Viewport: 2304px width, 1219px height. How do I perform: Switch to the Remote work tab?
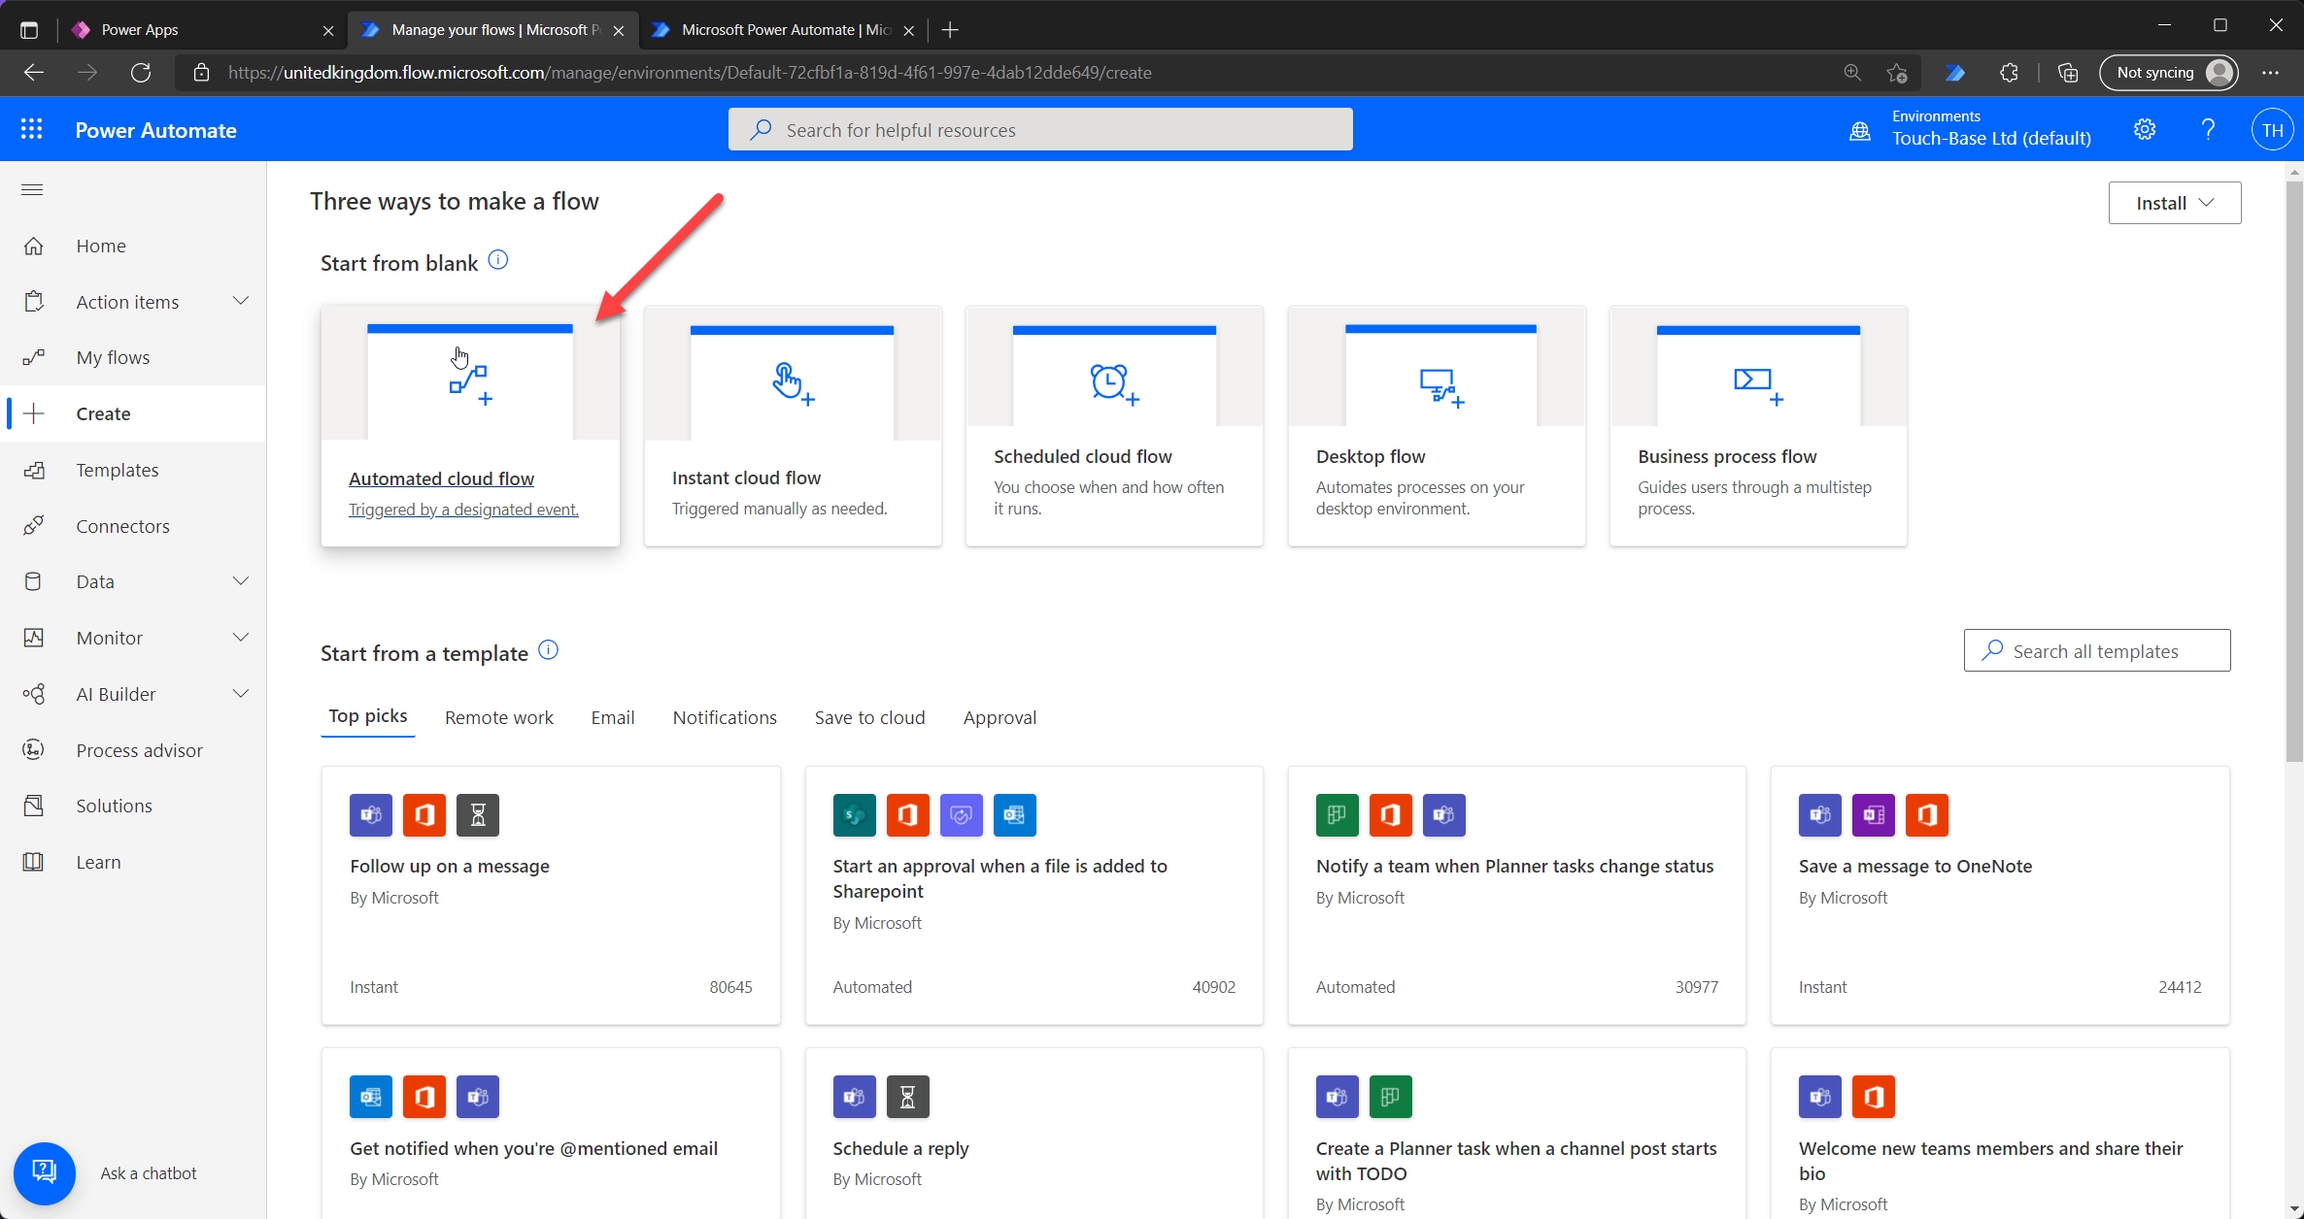[x=498, y=717]
